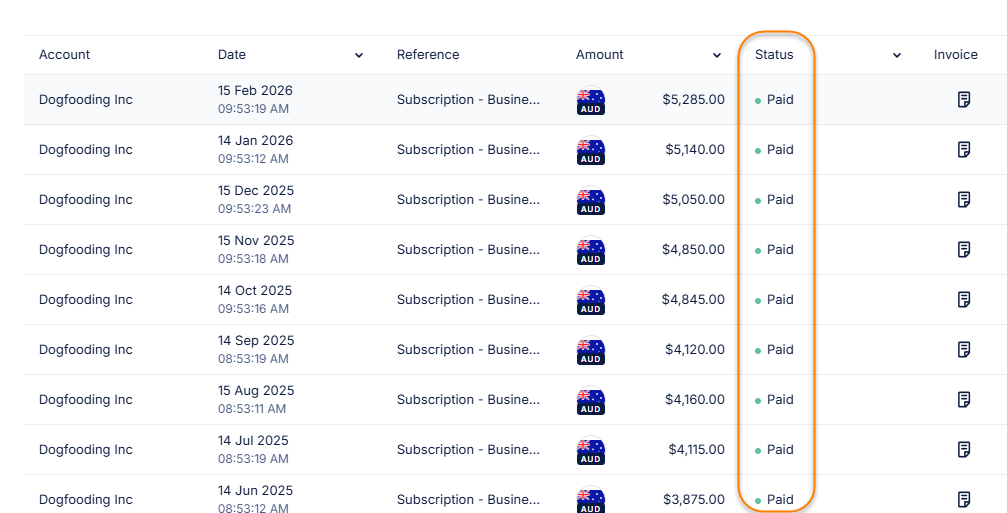Click the $4,850.00 amount cell

click(x=693, y=250)
